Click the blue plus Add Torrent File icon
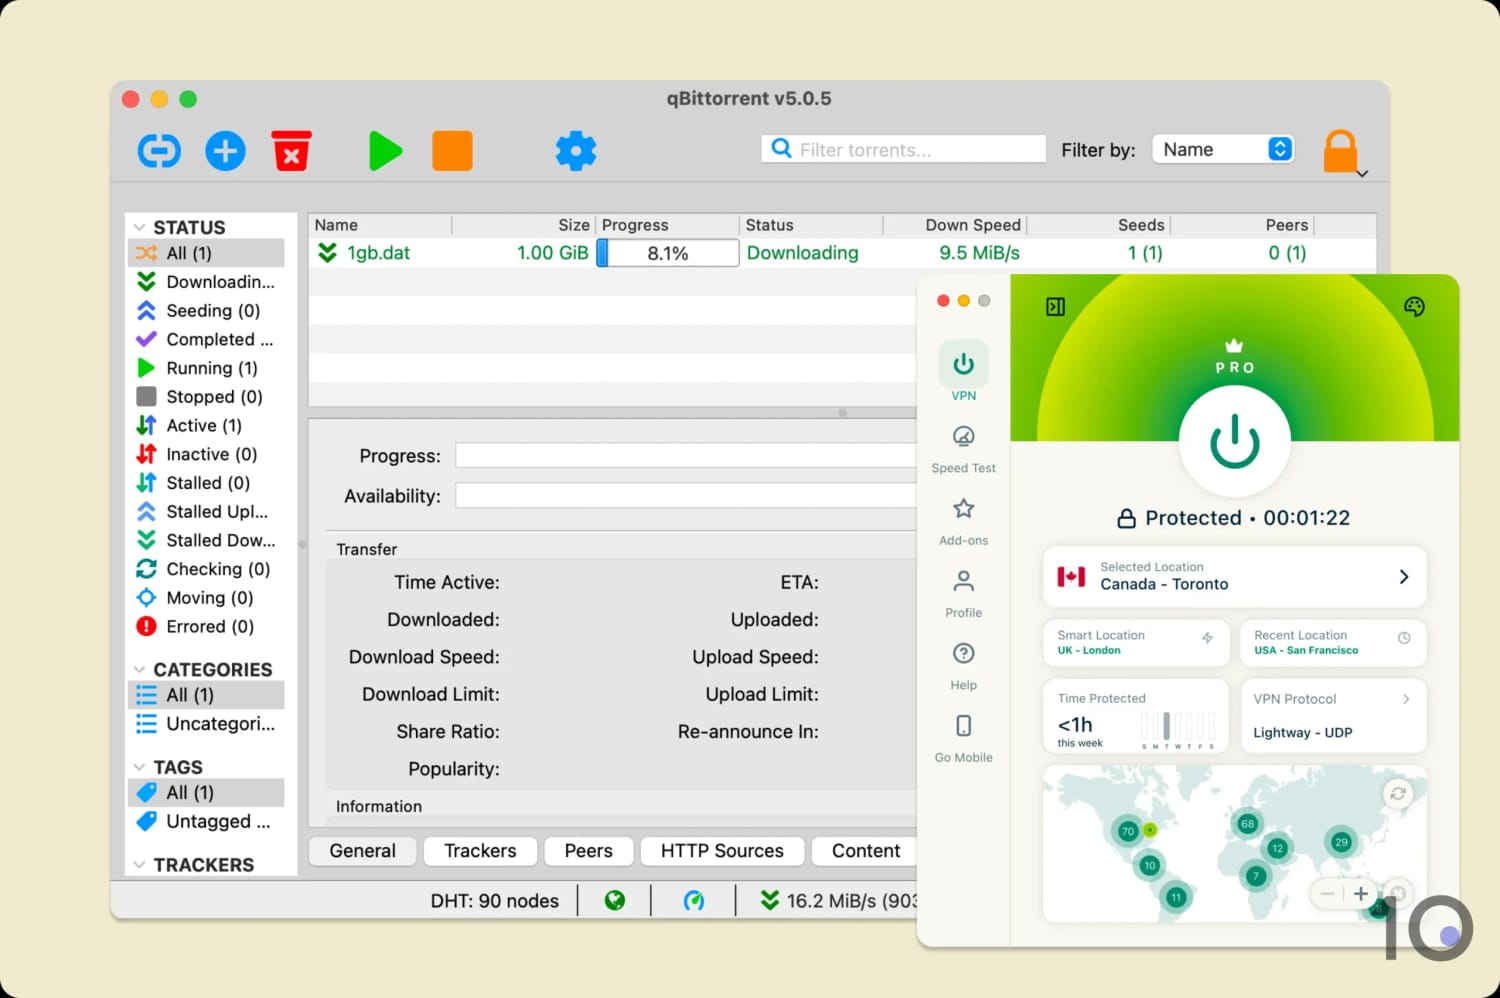The height and width of the screenshot is (998, 1500). click(x=225, y=151)
